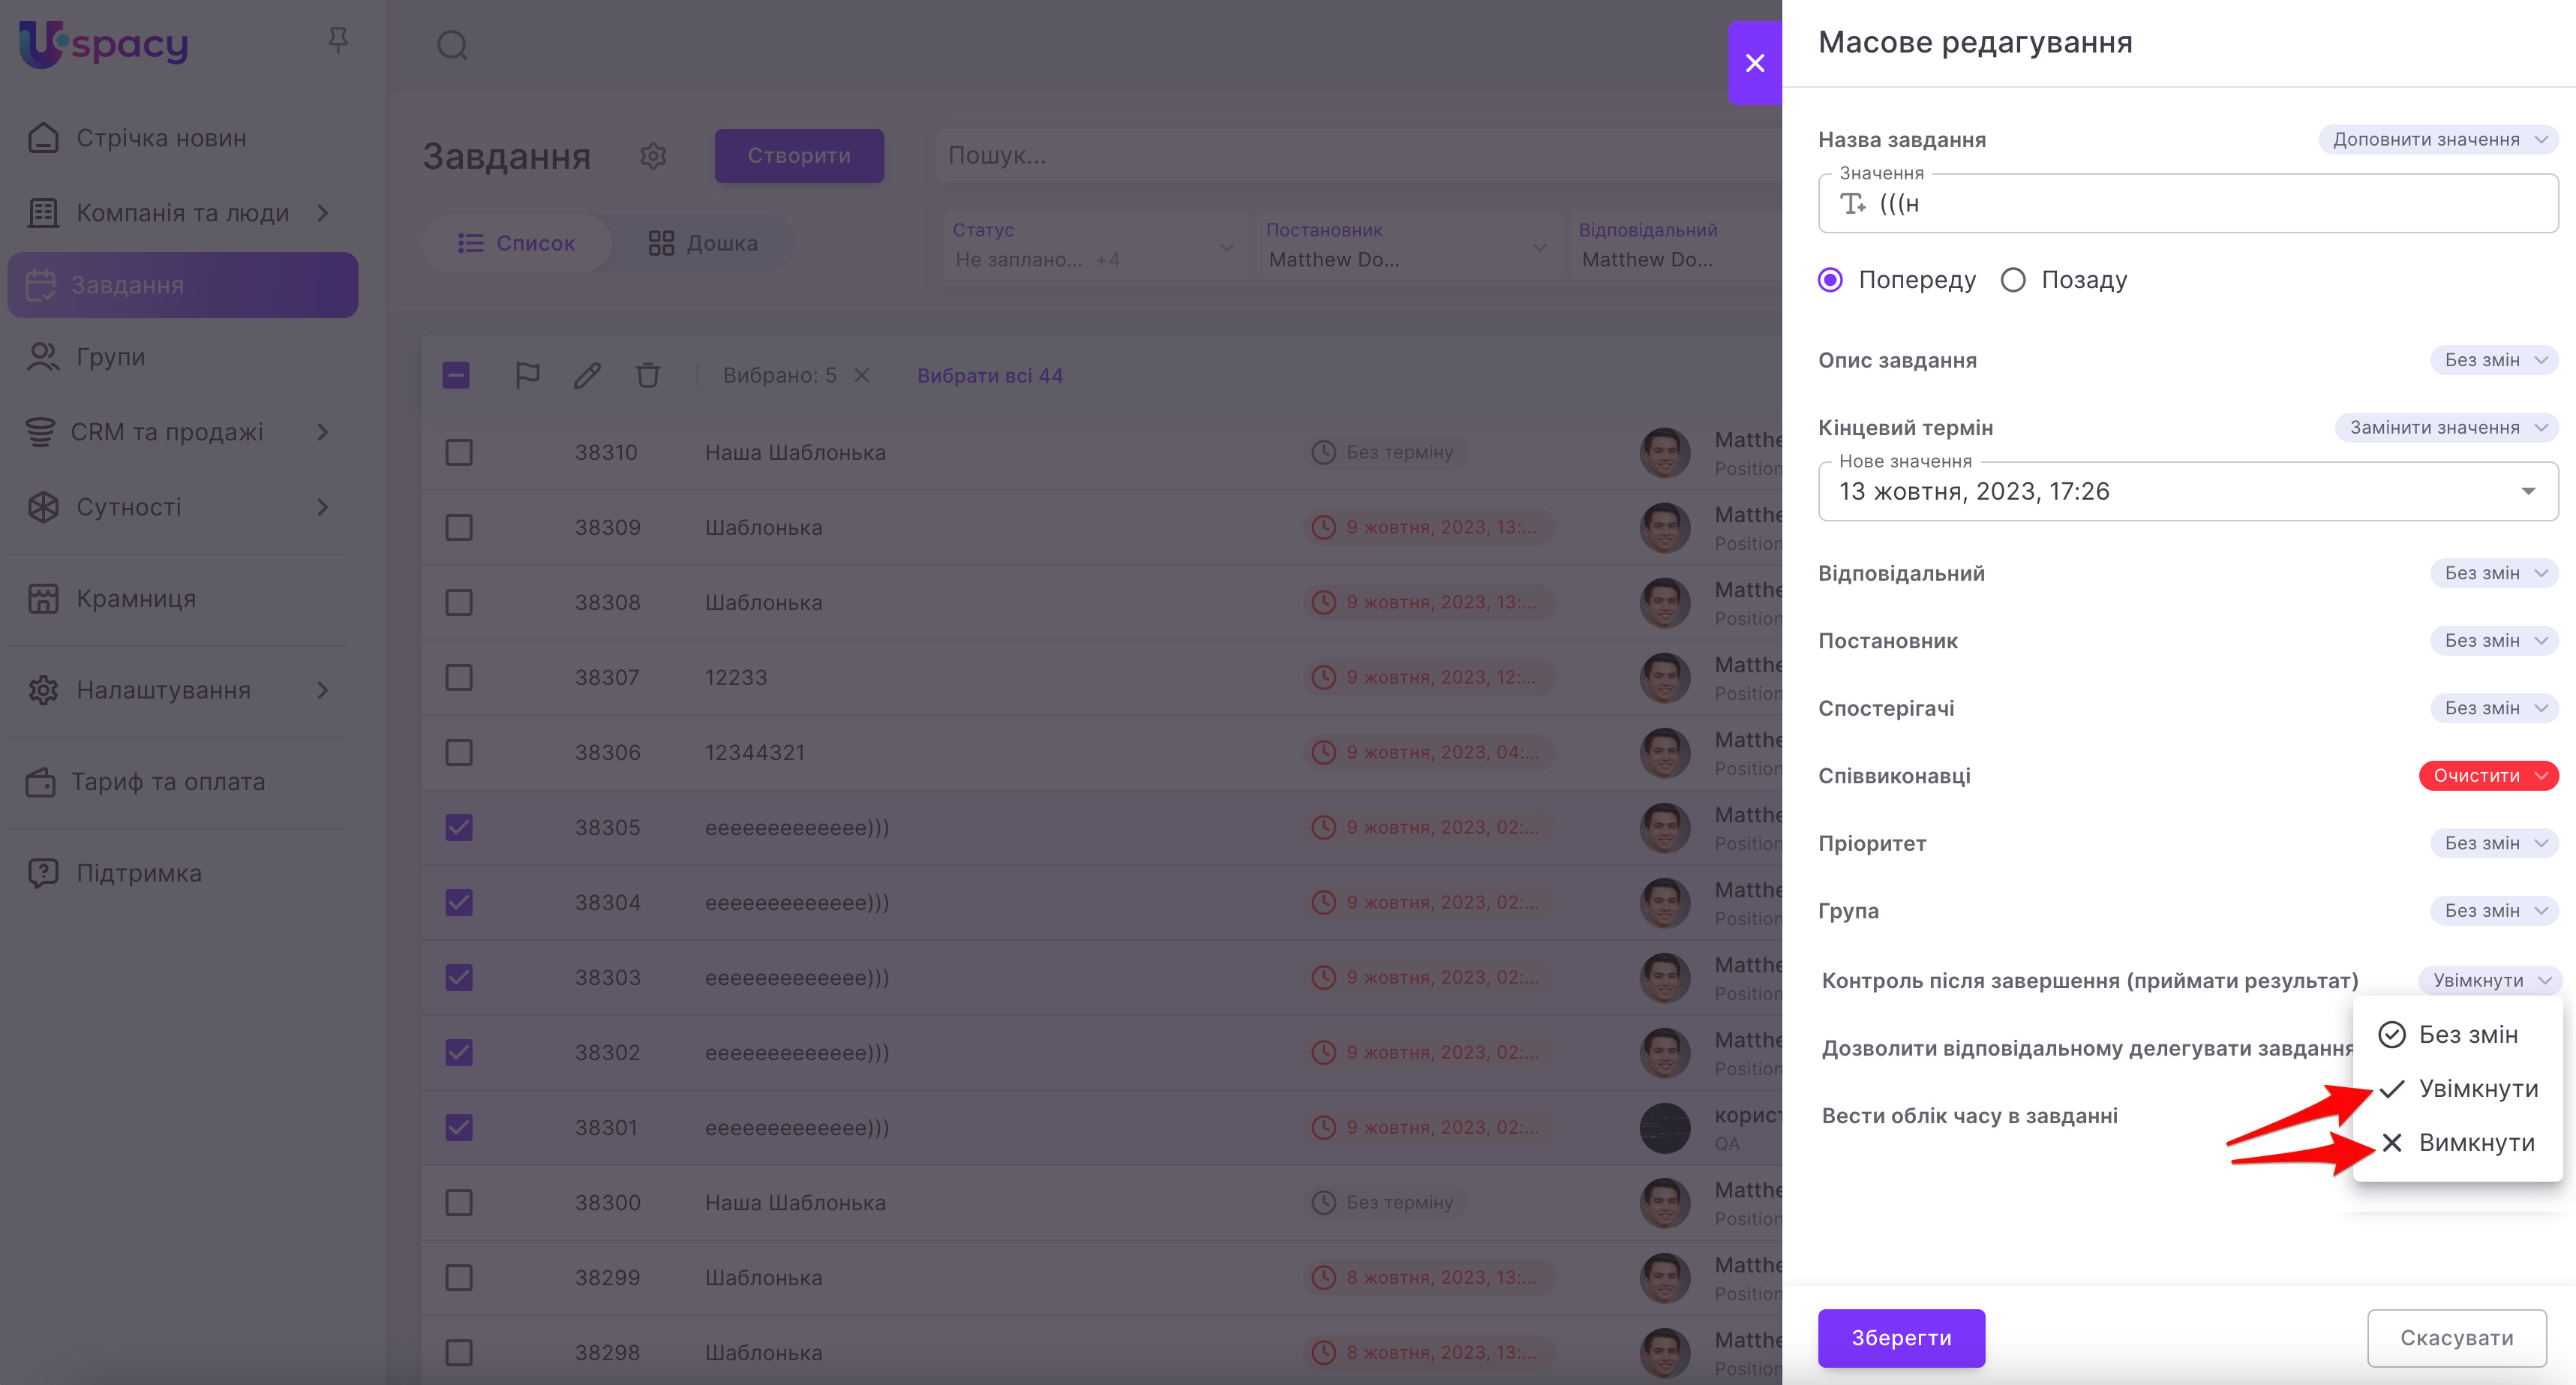Click the Скасувати button
The image size is (2576, 1385).
[x=2456, y=1337]
